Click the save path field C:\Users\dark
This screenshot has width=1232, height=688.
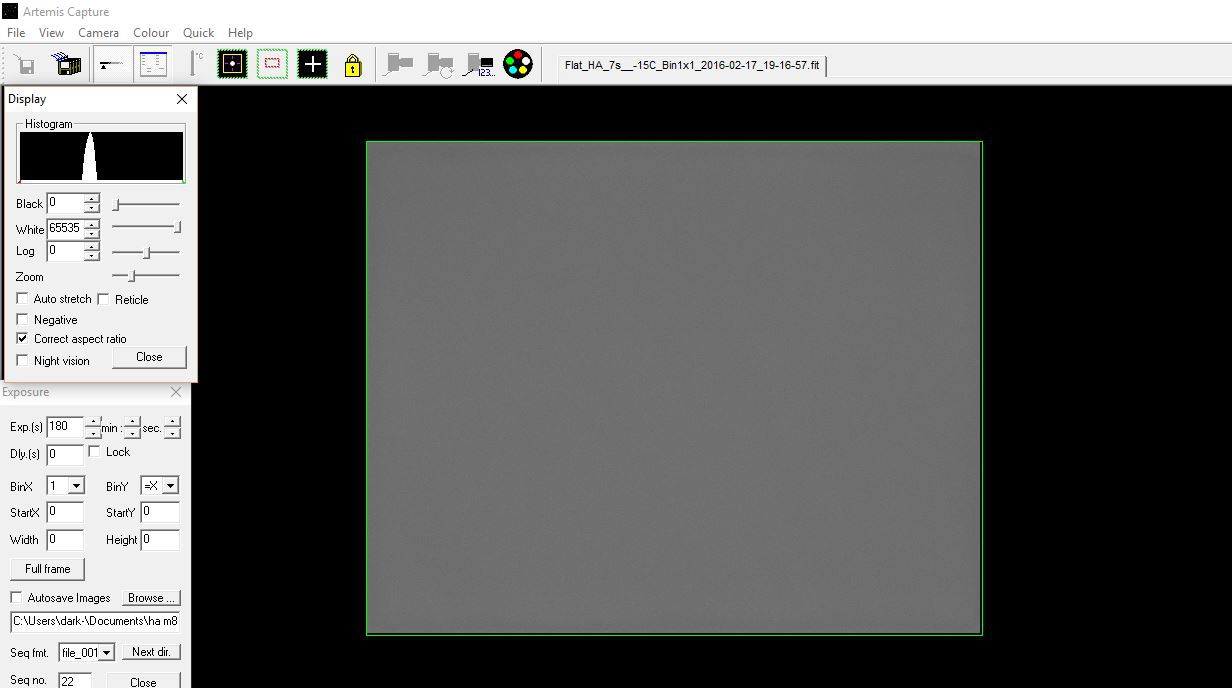point(96,622)
